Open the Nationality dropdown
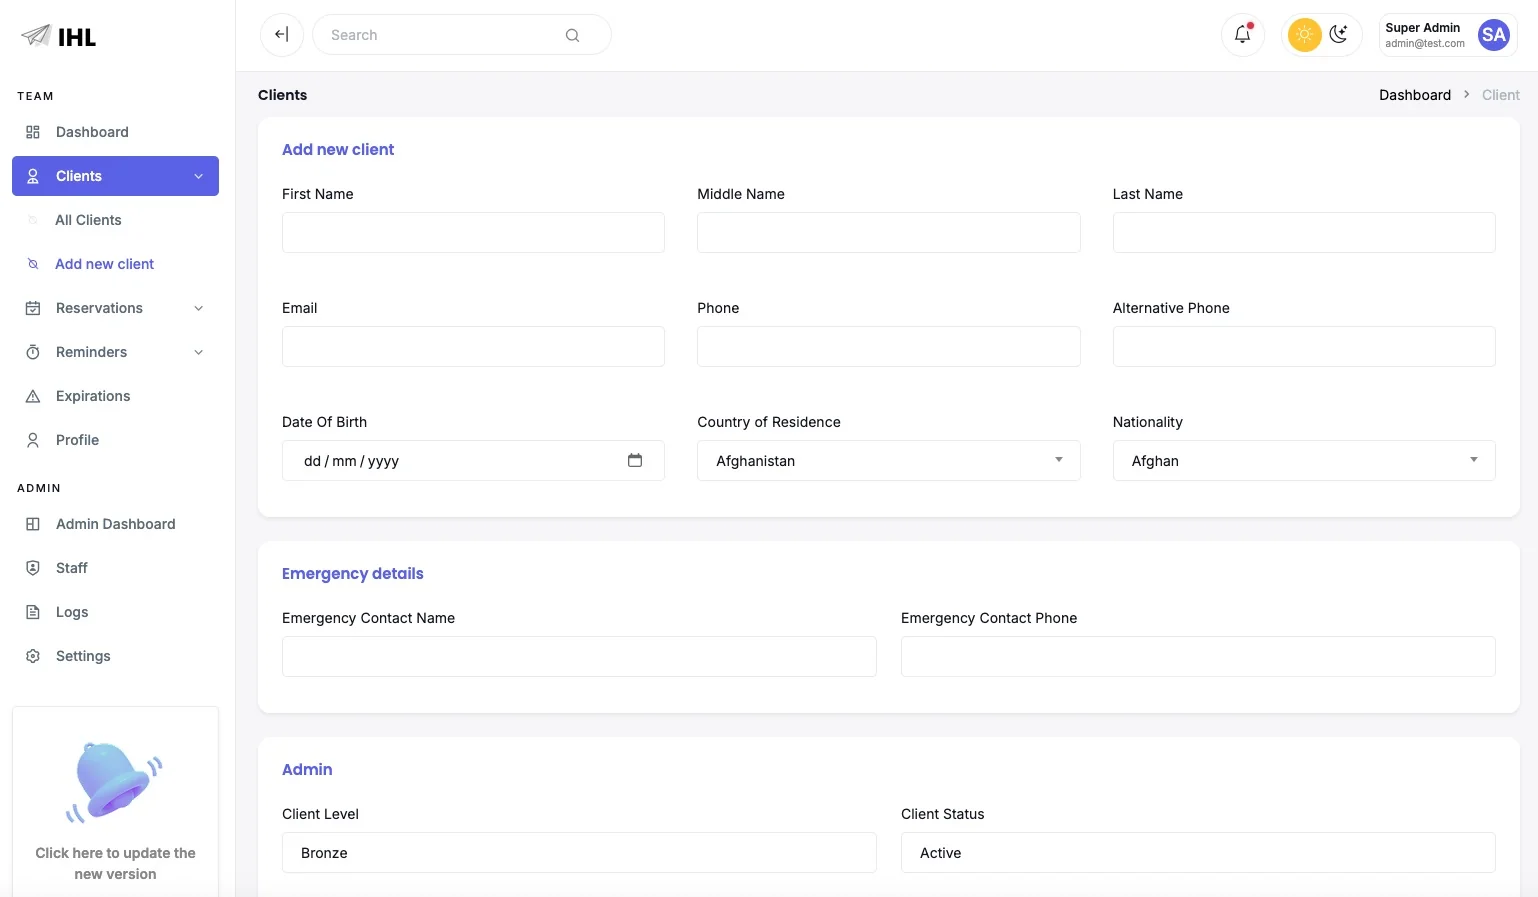The width and height of the screenshot is (1538, 897). (1304, 460)
